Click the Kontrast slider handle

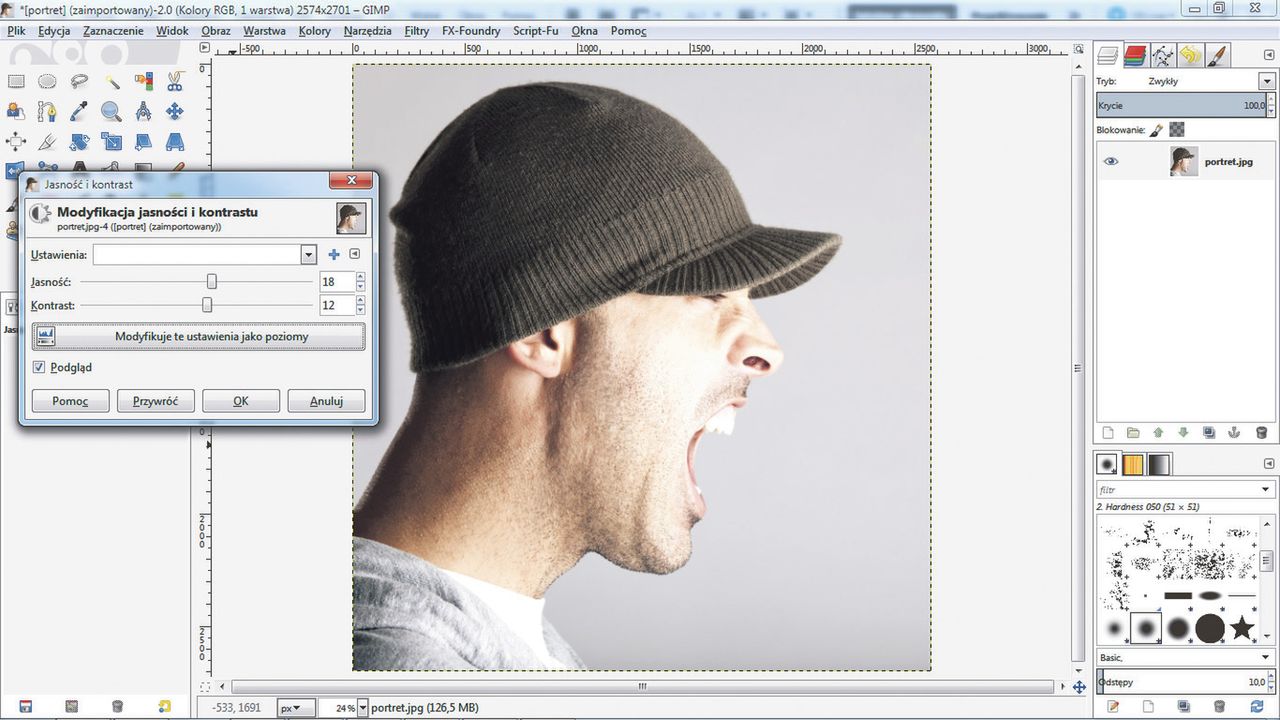pos(208,305)
